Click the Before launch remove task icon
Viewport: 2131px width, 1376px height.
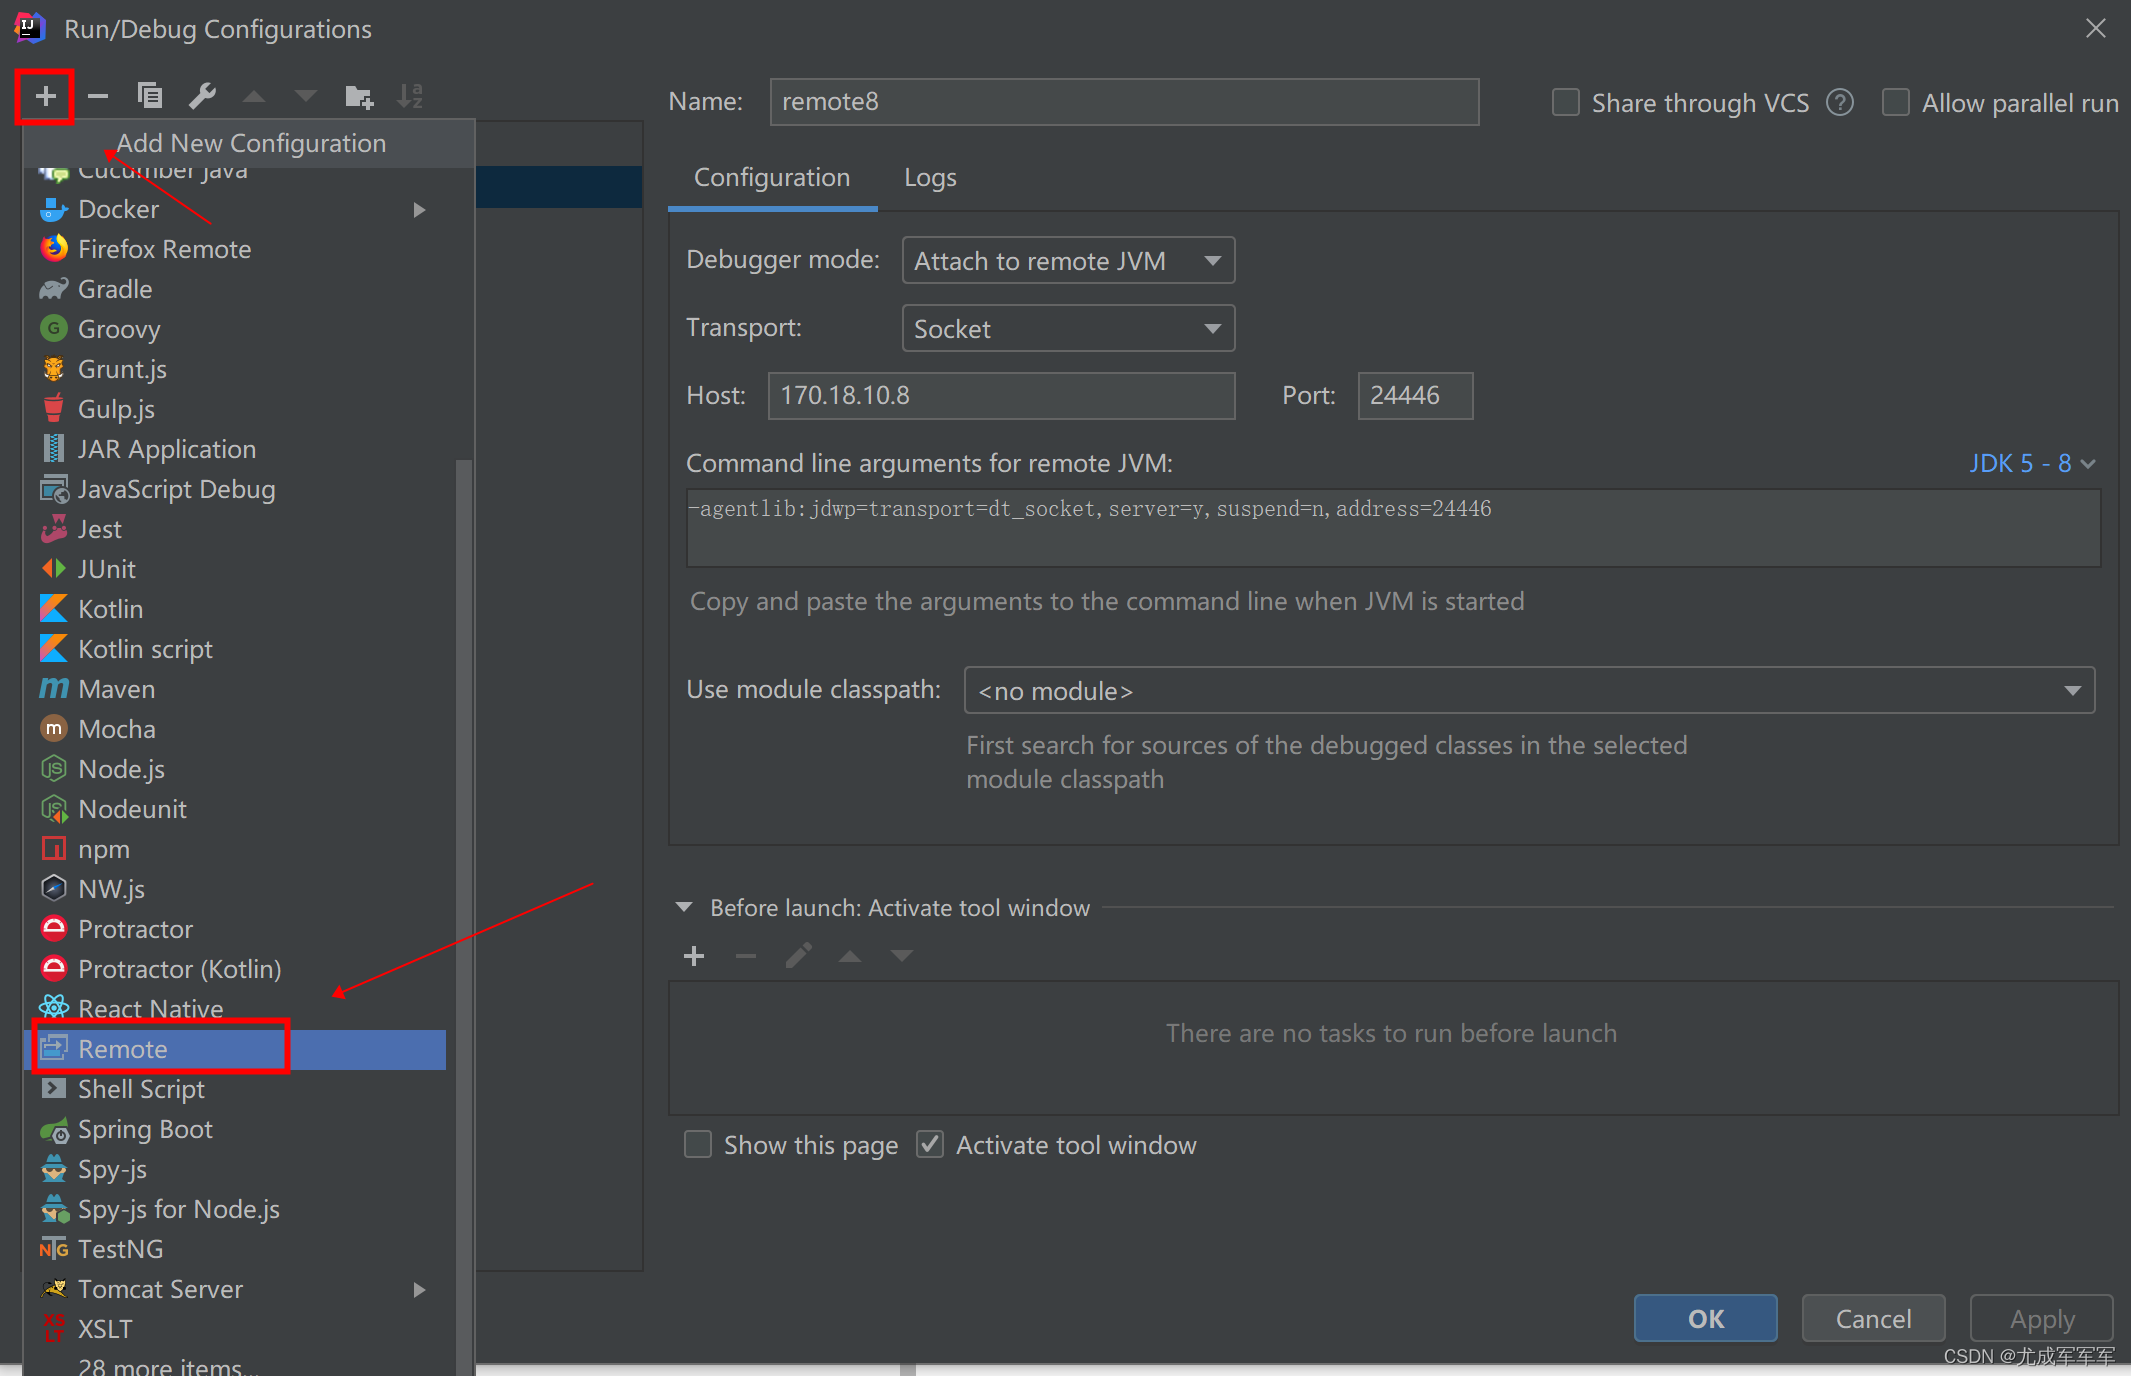[x=746, y=957]
